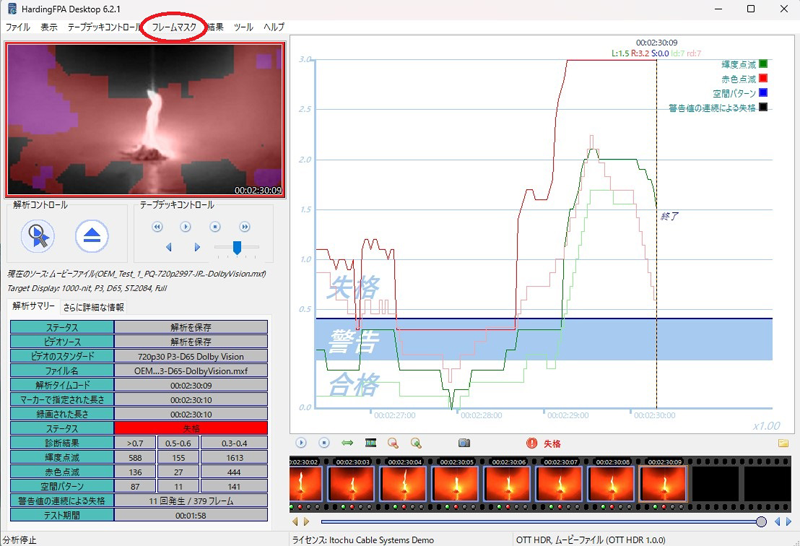Click the gold previous-marker arrow under filmstrip
Viewport: 800px width, 546px height.
coord(295,522)
